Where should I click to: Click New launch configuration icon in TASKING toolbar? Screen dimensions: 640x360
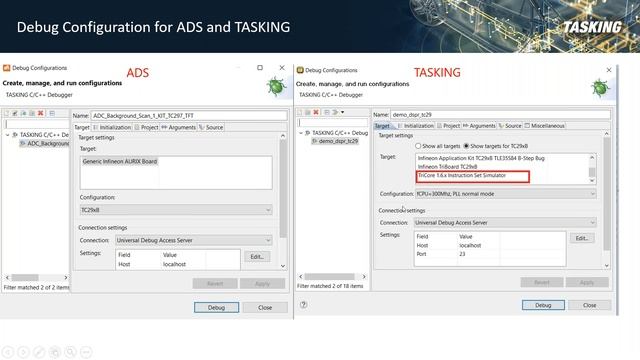coord(300,112)
